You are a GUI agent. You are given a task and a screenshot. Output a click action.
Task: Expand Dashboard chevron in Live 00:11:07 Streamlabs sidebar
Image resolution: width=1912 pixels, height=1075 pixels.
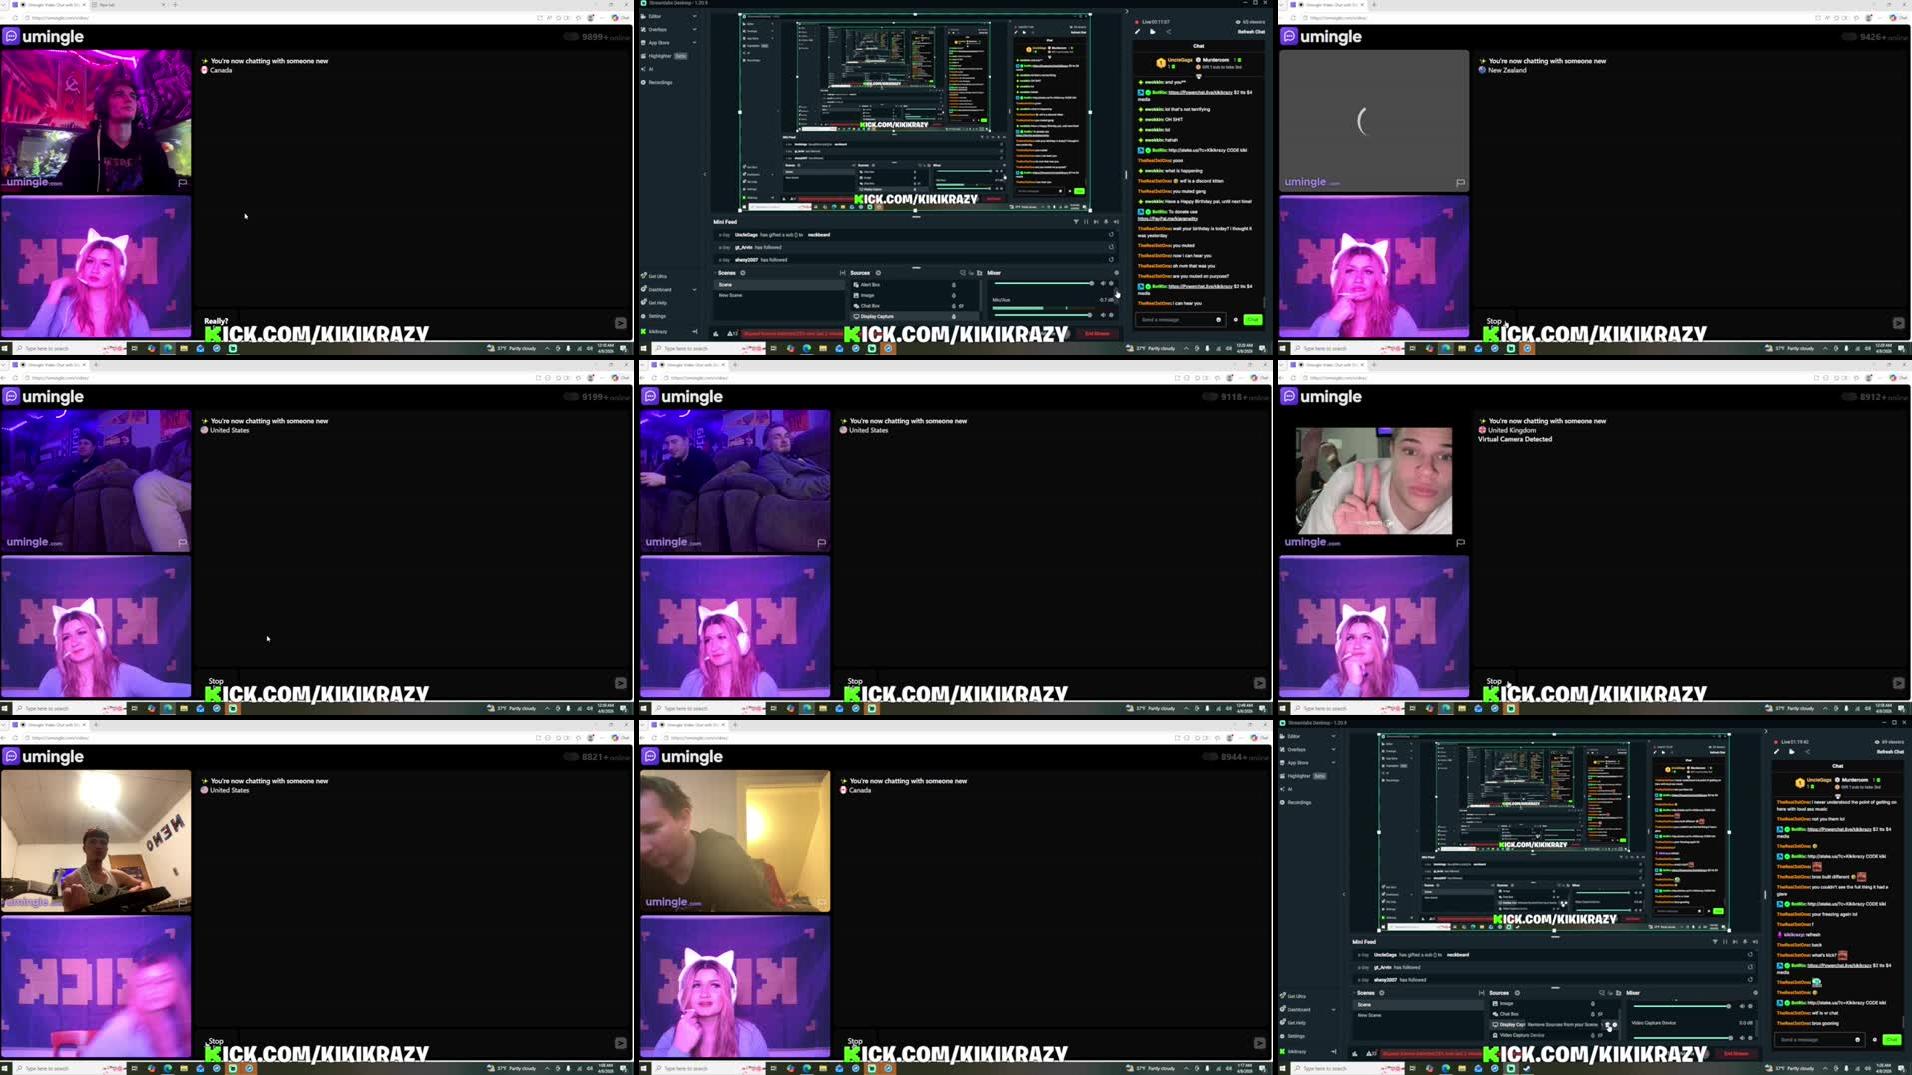pos(695,290)
